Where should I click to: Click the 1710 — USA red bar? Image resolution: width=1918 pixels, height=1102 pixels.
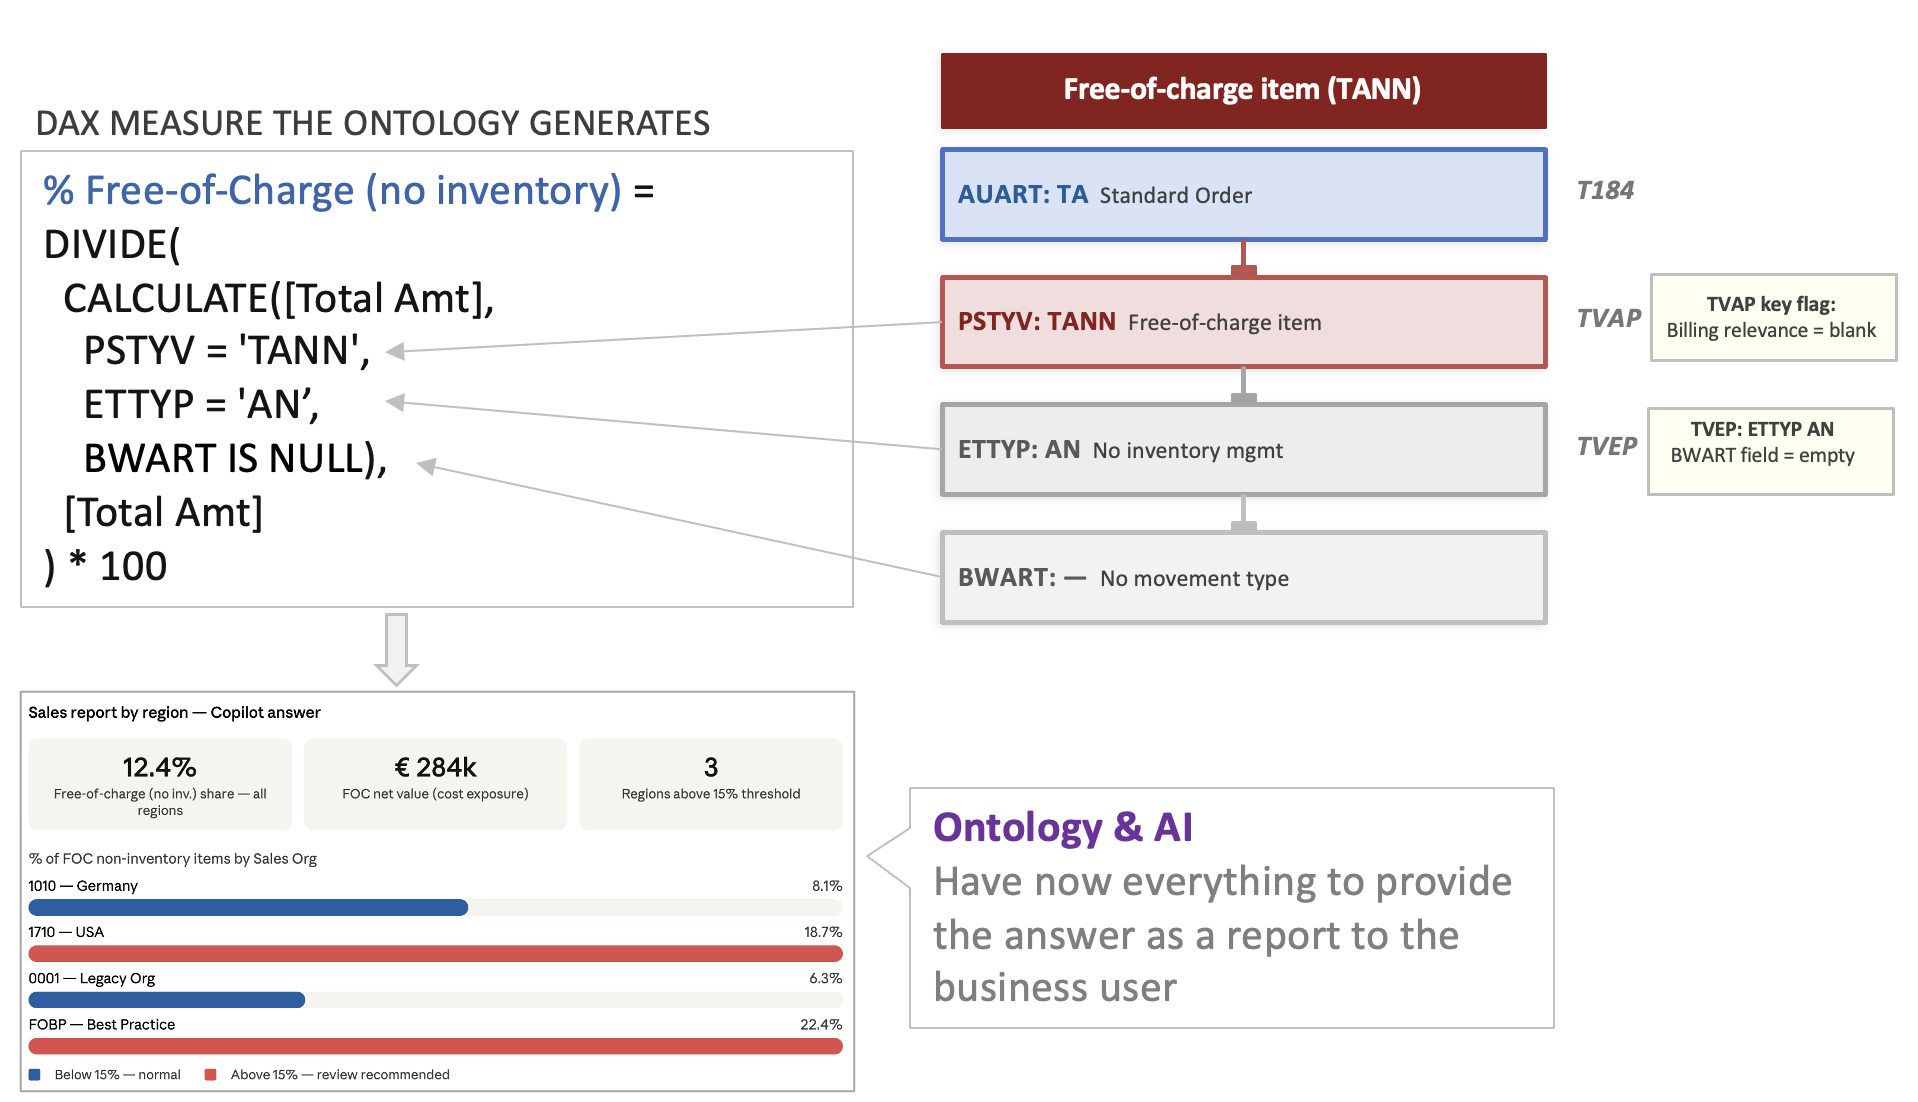(x=435, y=954)
